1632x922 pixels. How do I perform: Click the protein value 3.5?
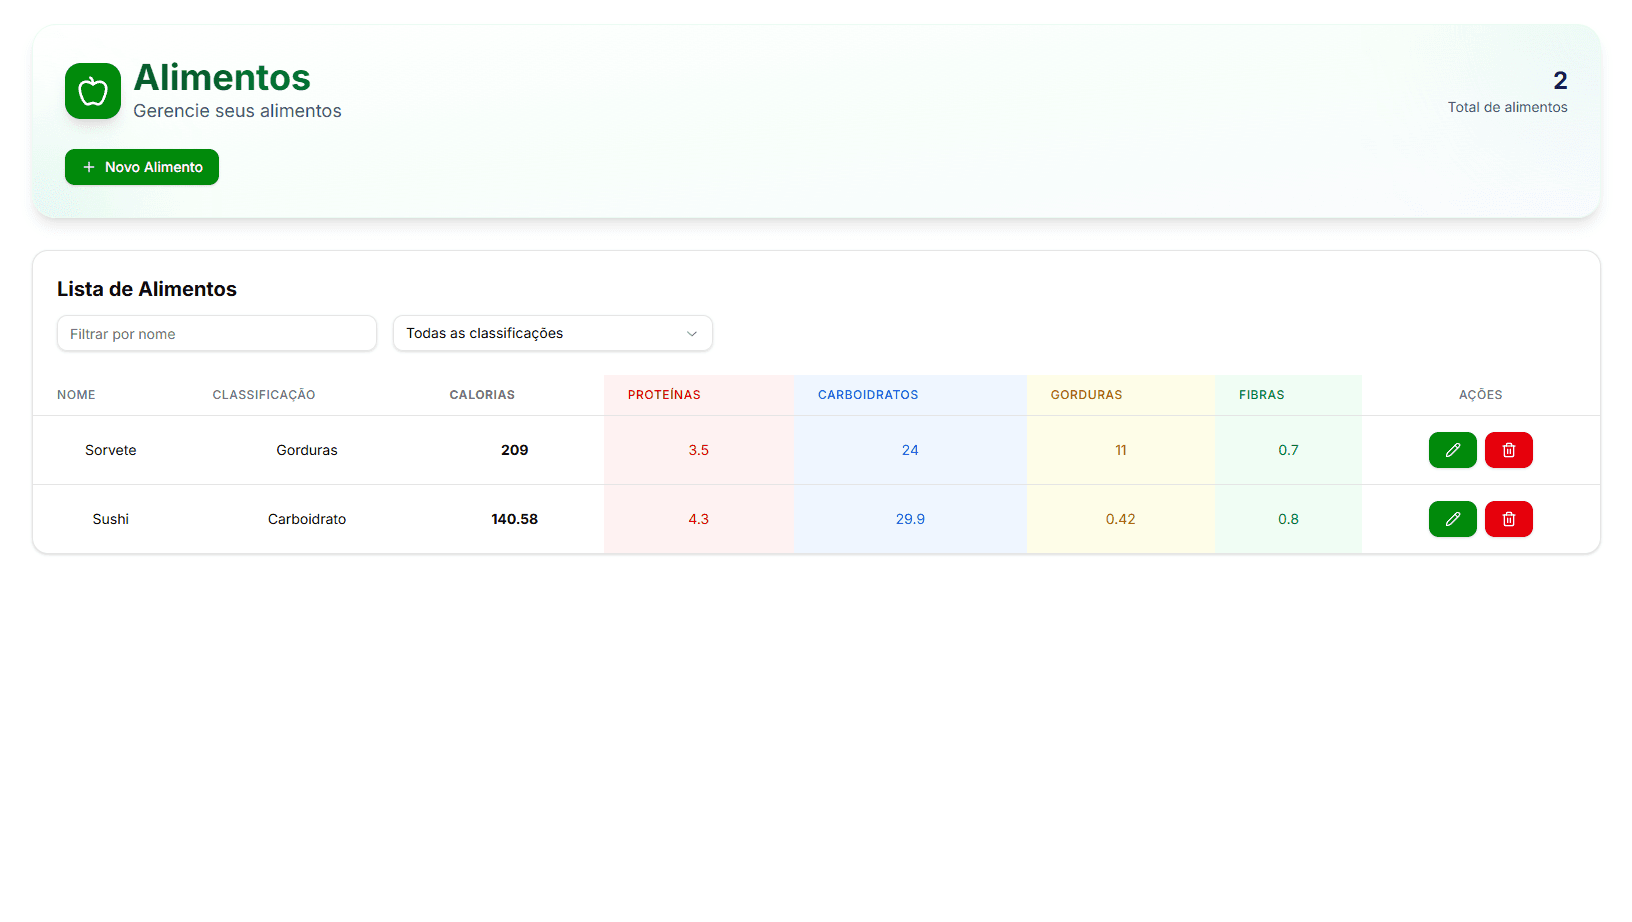click(699, 450)
